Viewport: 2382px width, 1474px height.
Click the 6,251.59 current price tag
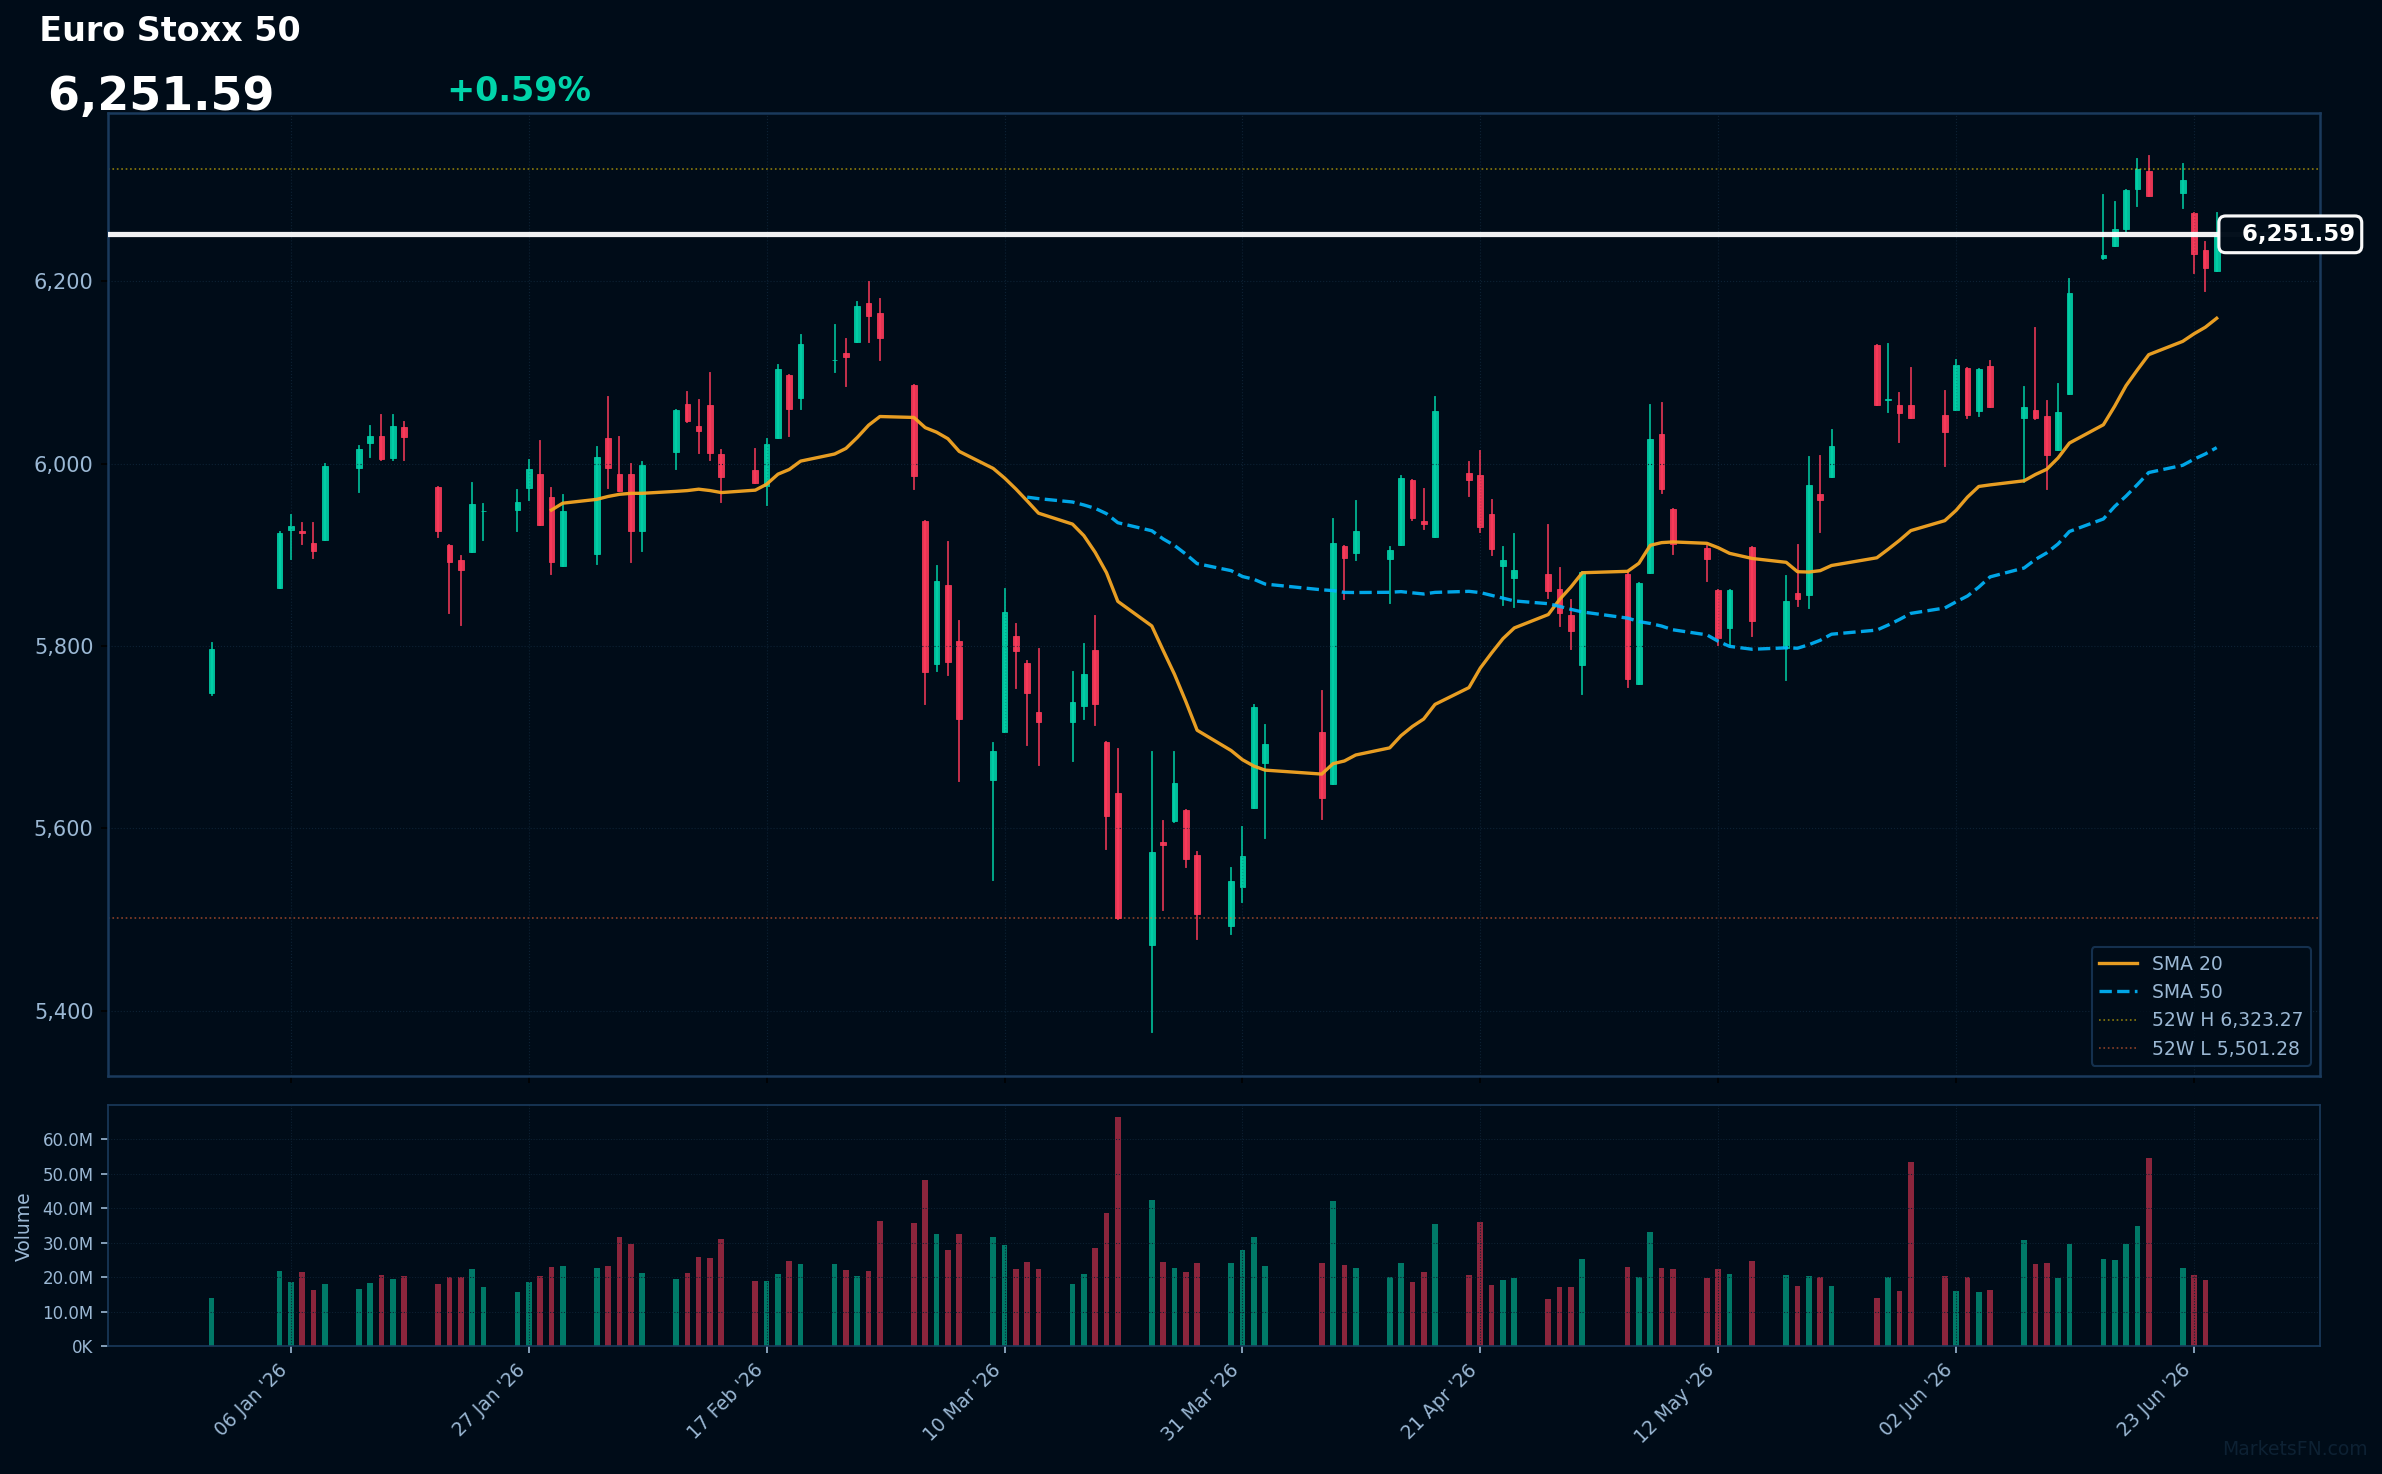(2290, 234)
